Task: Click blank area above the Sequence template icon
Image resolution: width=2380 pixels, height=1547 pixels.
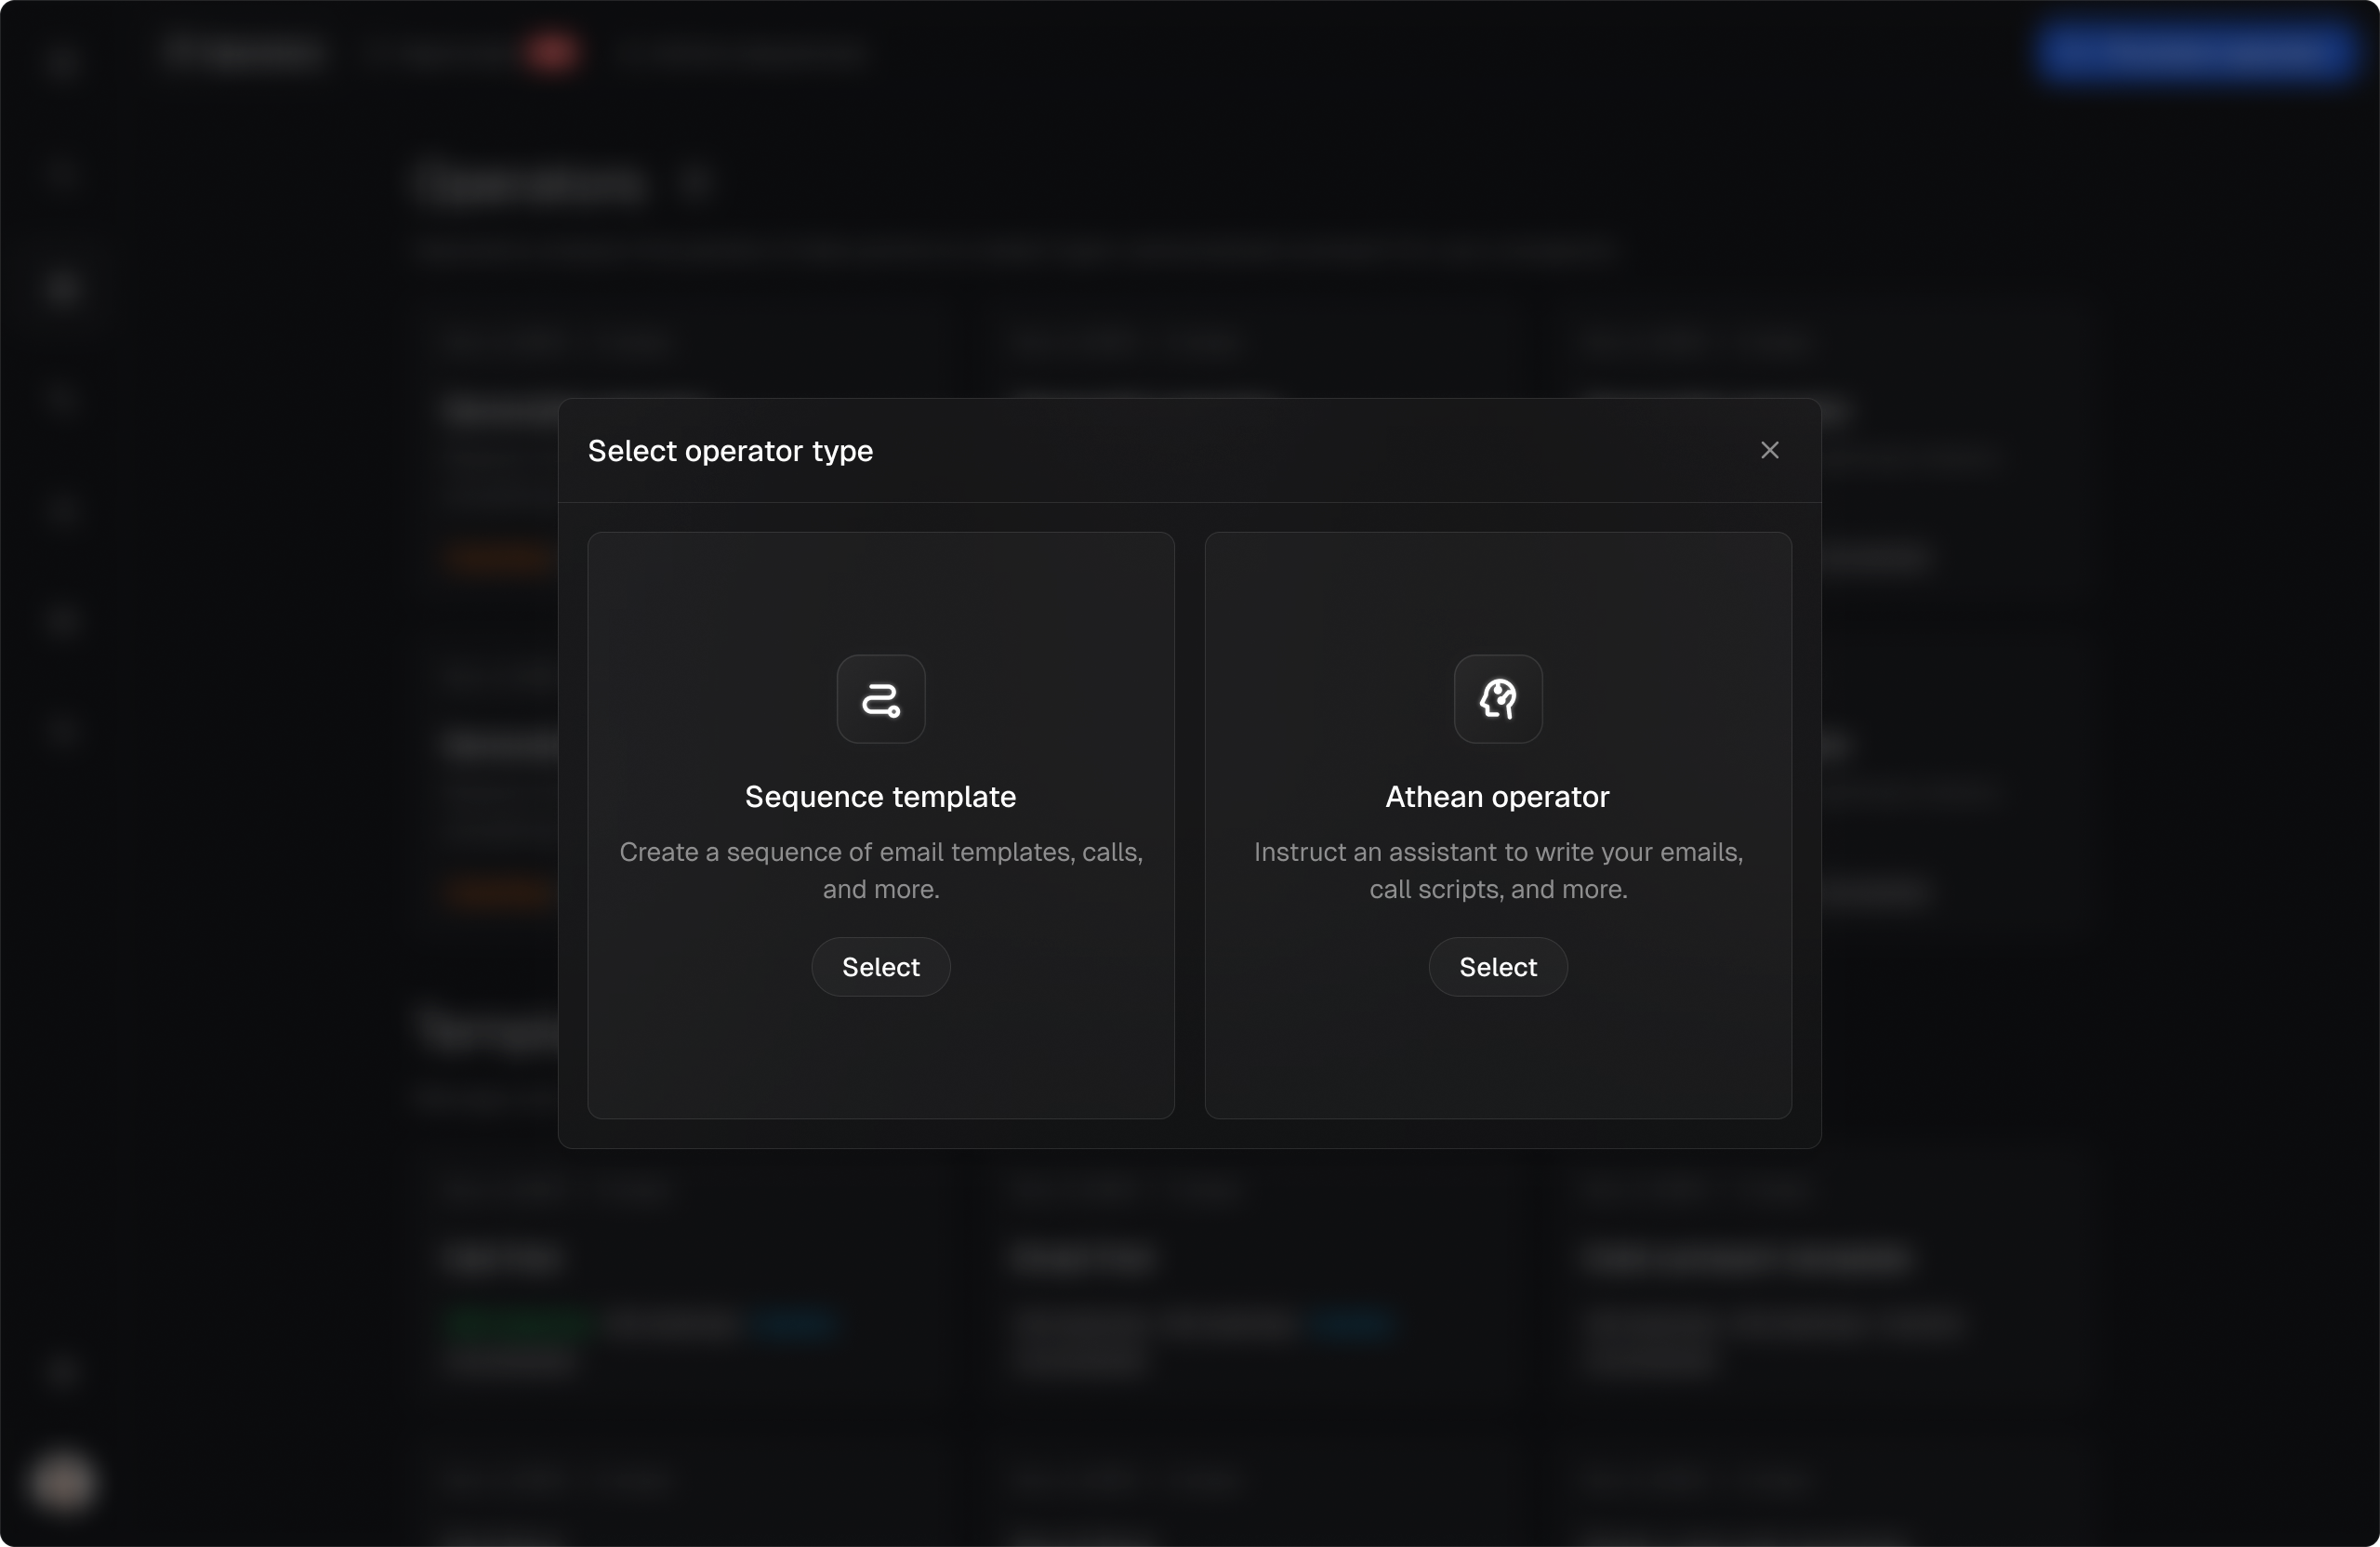Action: pos(880,590)
